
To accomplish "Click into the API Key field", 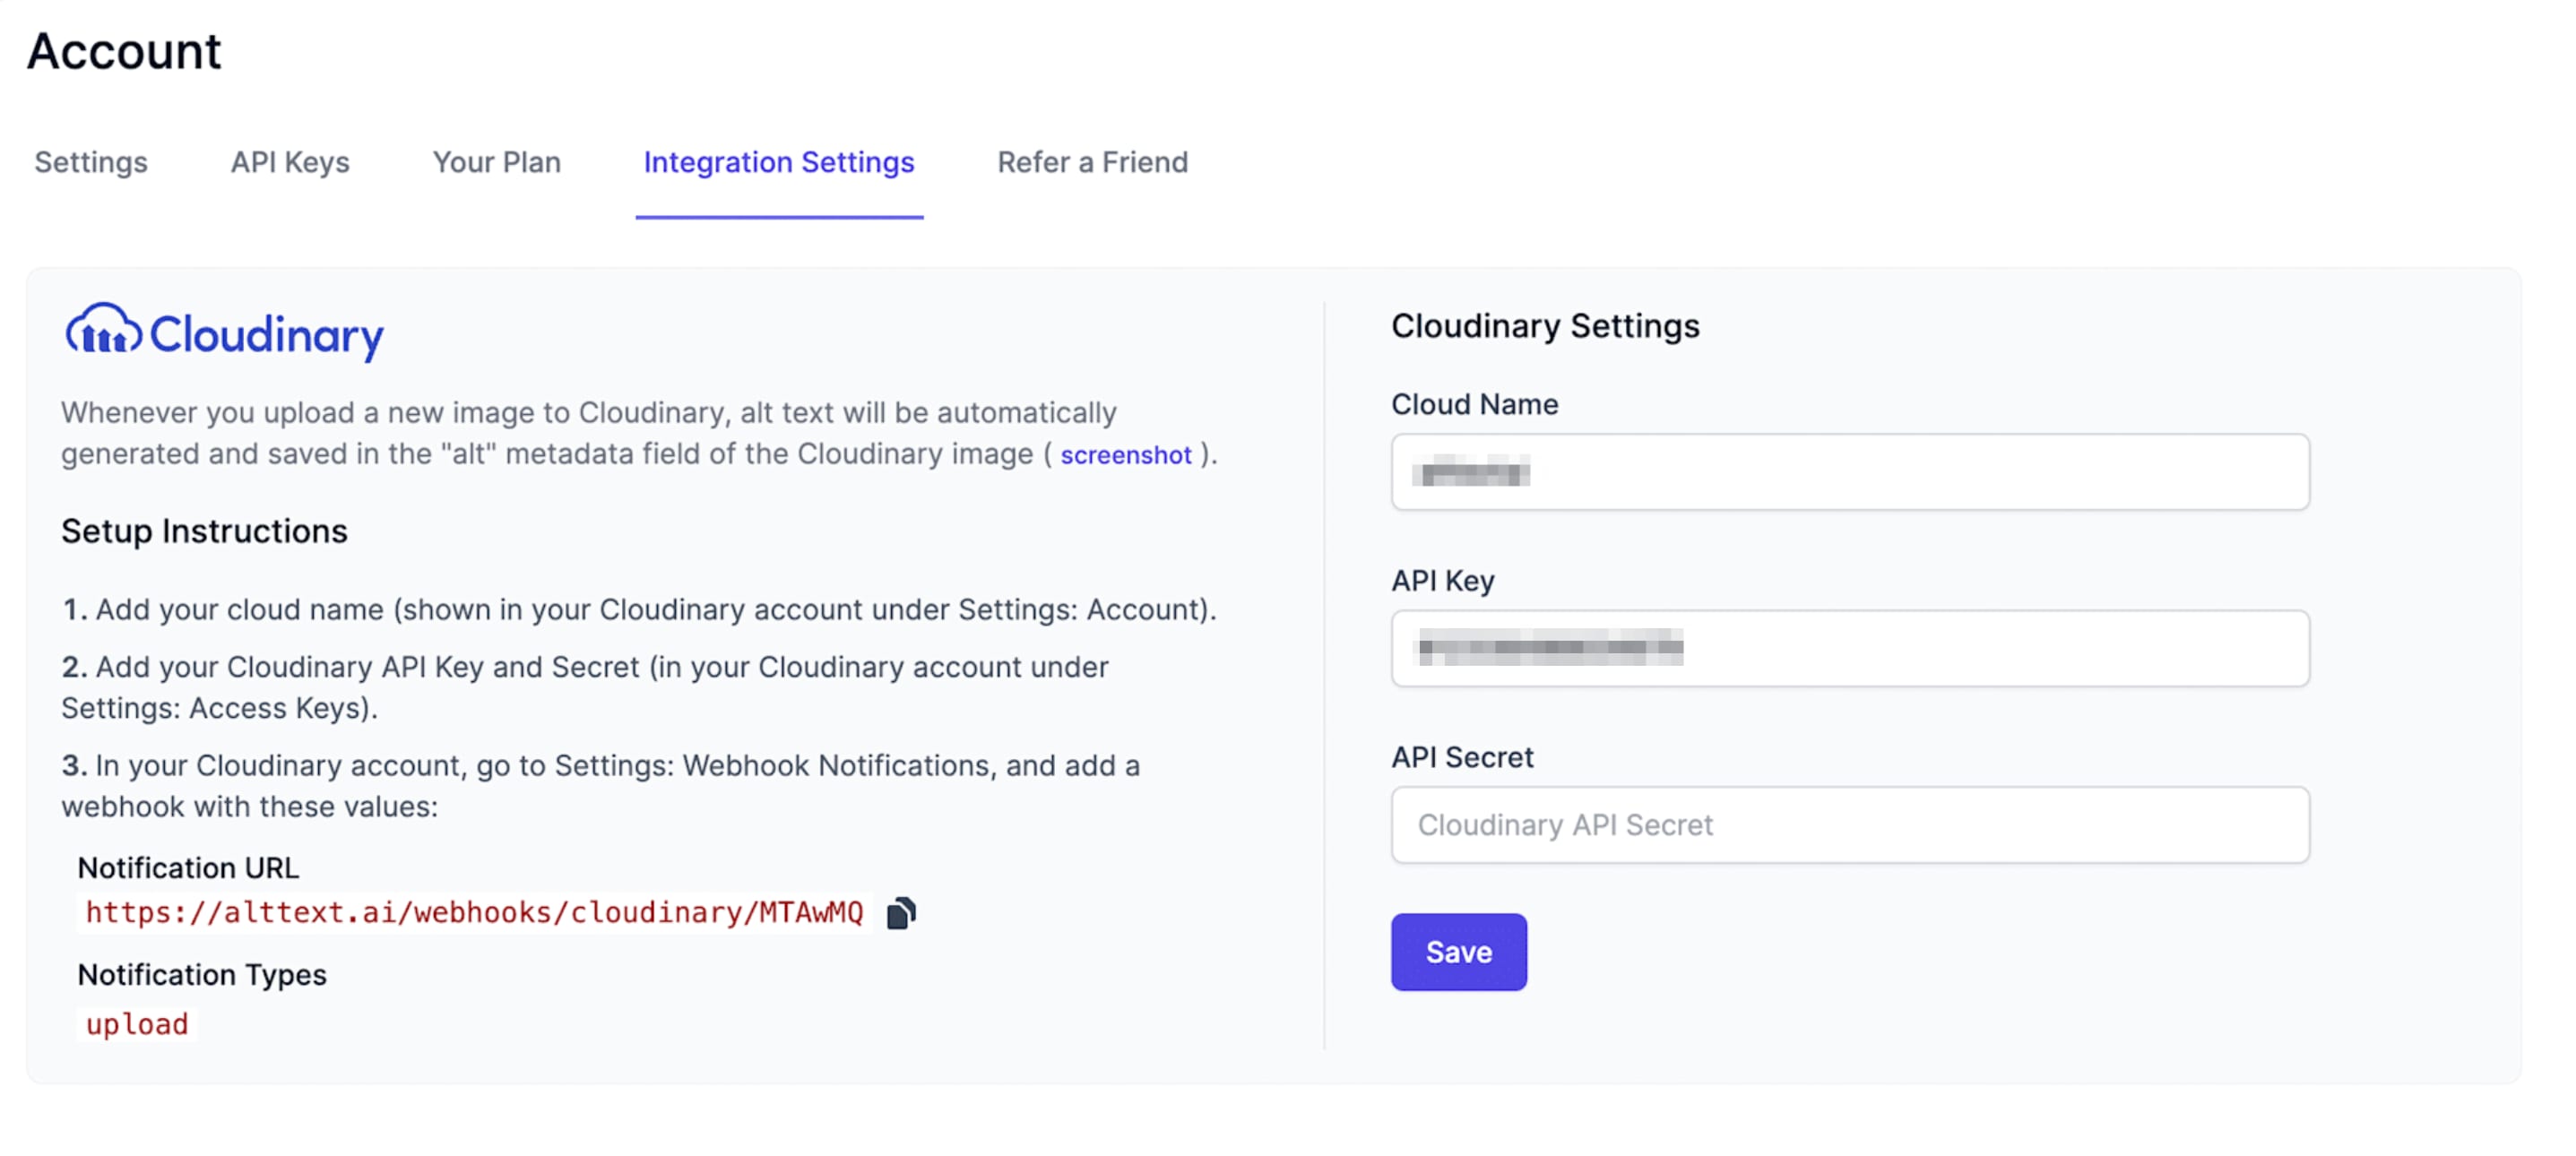I will pos(1849,648).
